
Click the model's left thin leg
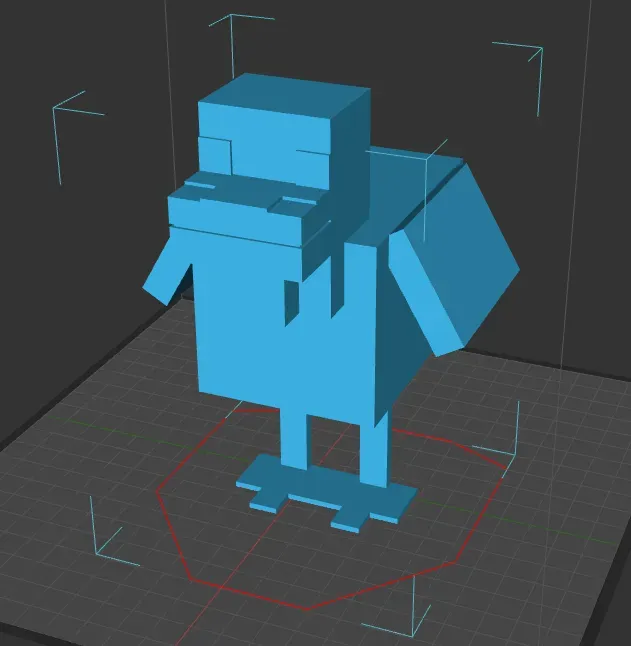(x=295, y=439)
